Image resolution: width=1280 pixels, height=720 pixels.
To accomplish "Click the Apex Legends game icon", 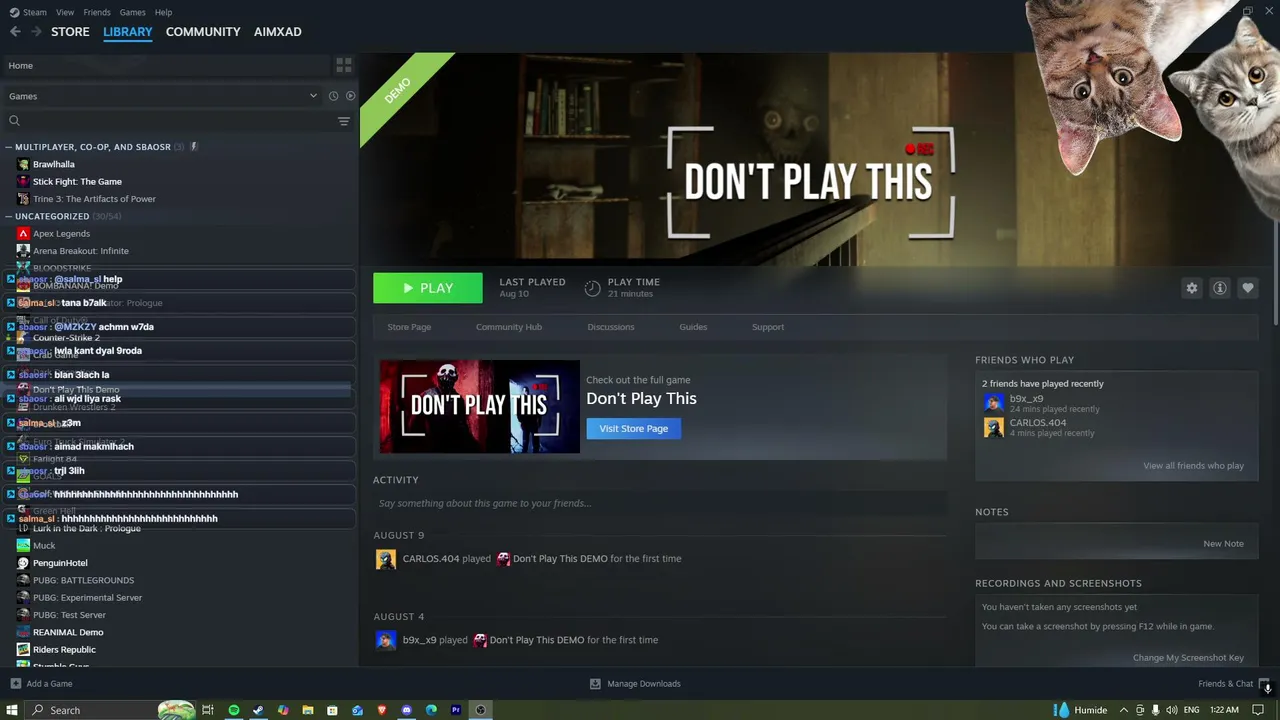I will pyautogui.click(x=24, y=233).
